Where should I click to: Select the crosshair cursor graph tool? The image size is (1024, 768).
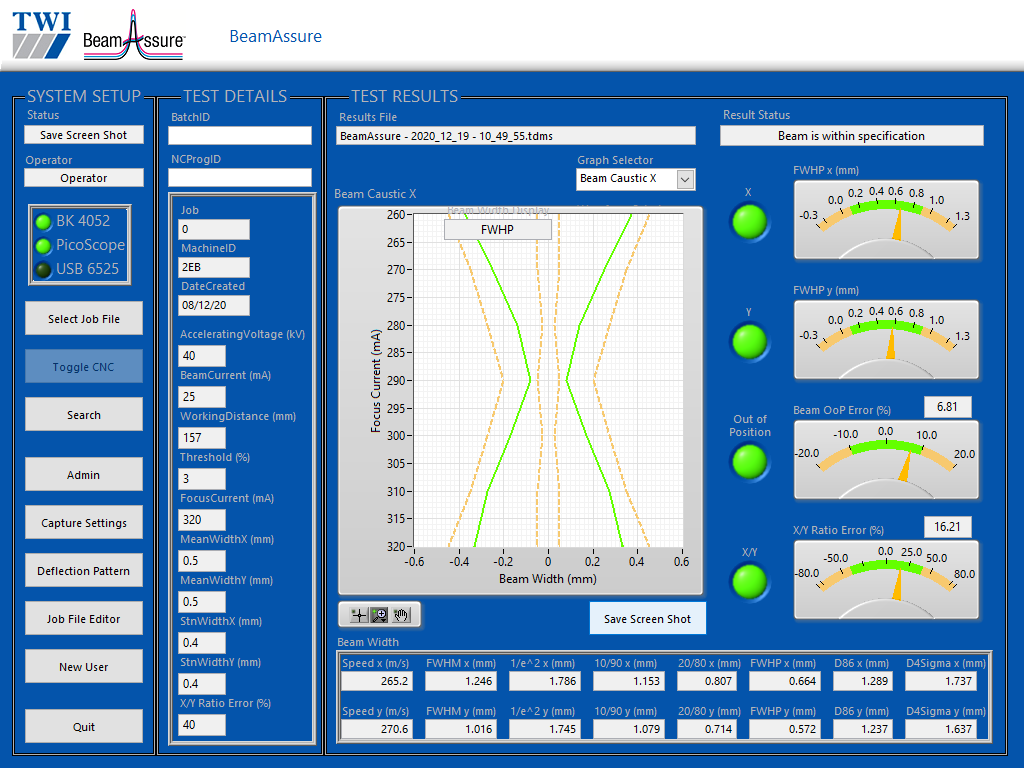[x=359, y=615]
